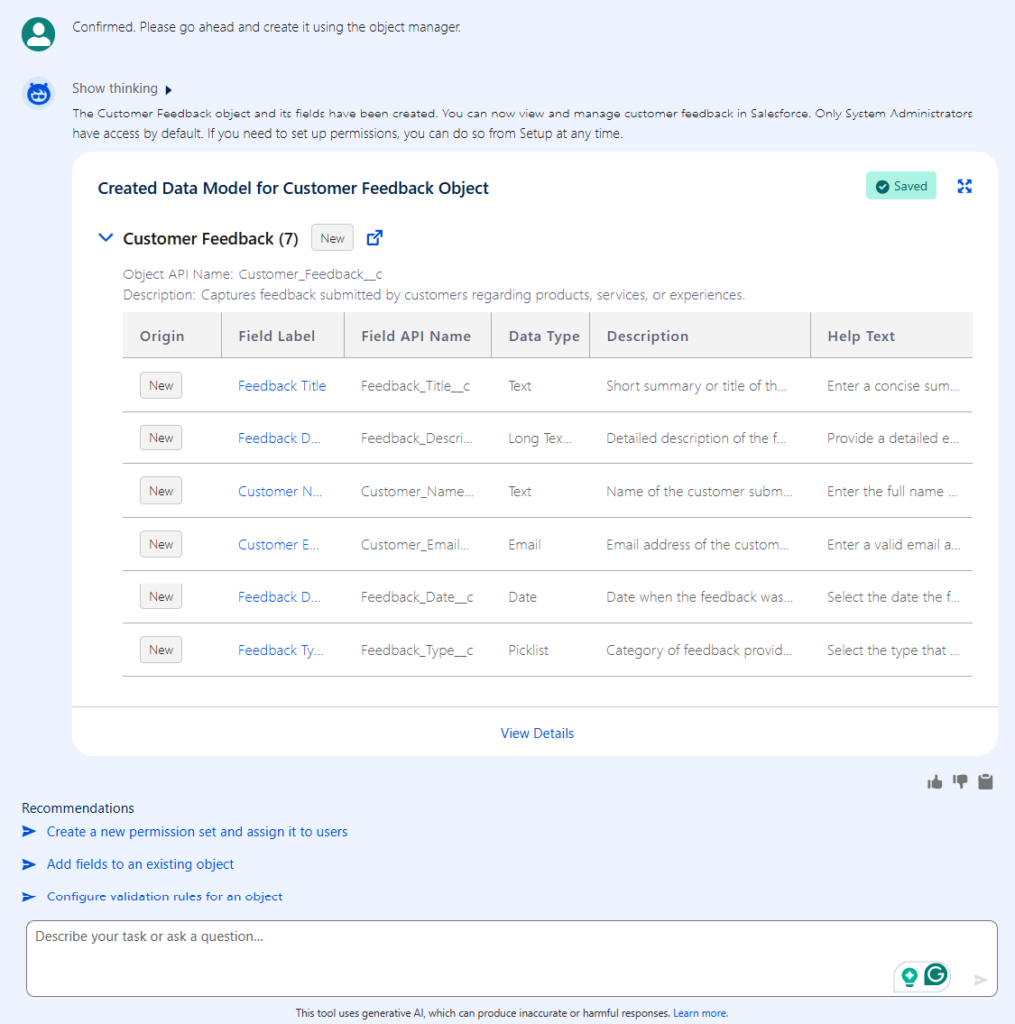Copy response with clipboard icon
The width and height of the screenshot is (1015, 1024).
986,782
